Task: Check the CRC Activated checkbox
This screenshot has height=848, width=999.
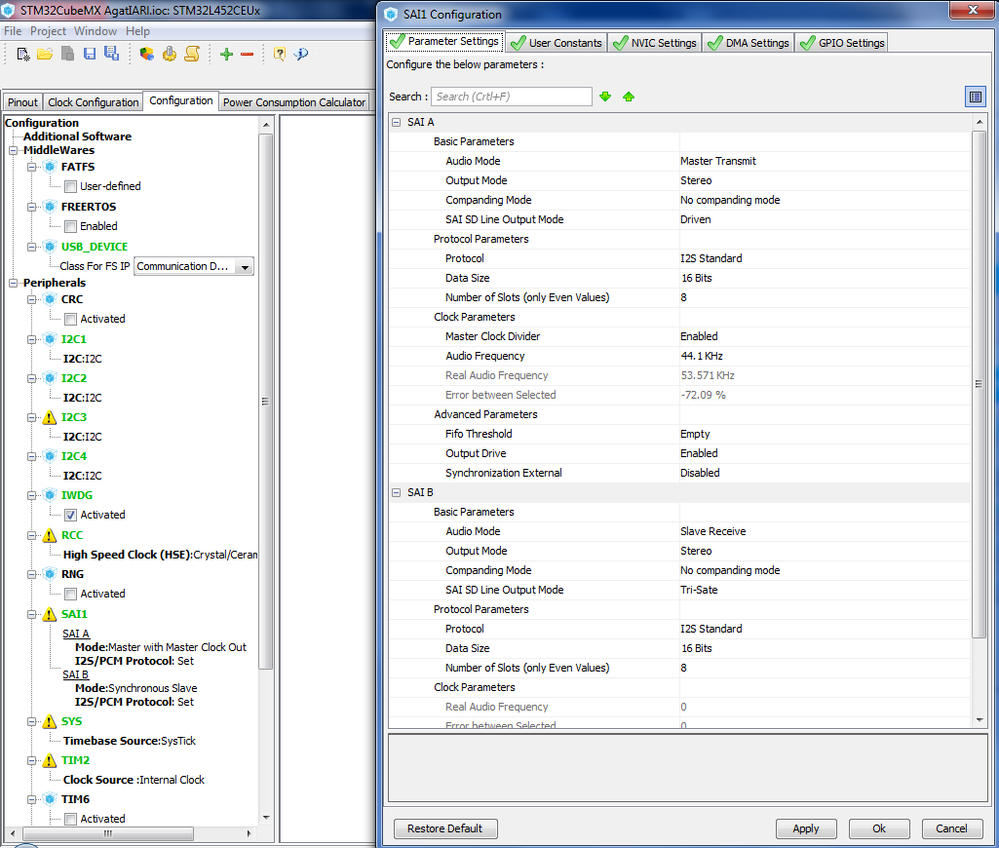Action: pos(71,319)
